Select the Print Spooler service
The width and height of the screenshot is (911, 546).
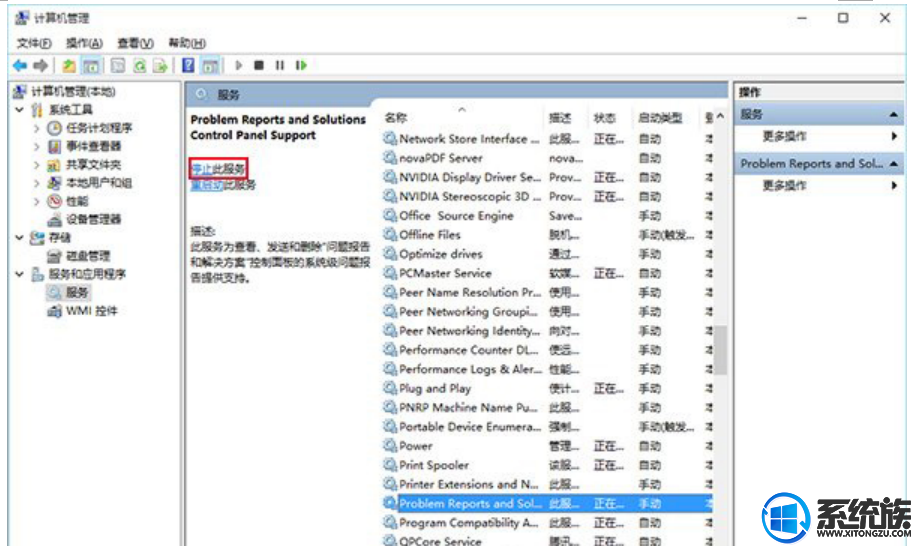click(547, 465)
